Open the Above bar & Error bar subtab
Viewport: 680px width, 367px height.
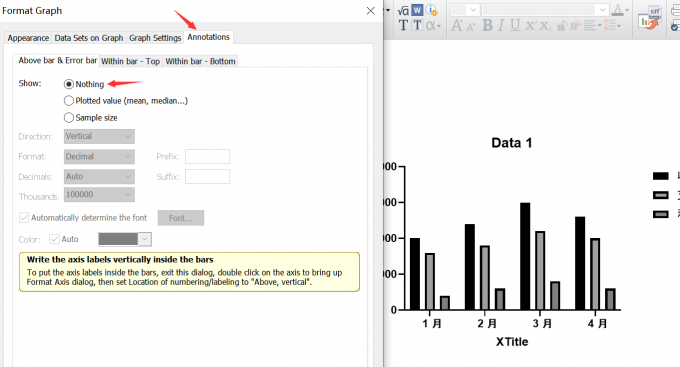click(x=57, y=61)
